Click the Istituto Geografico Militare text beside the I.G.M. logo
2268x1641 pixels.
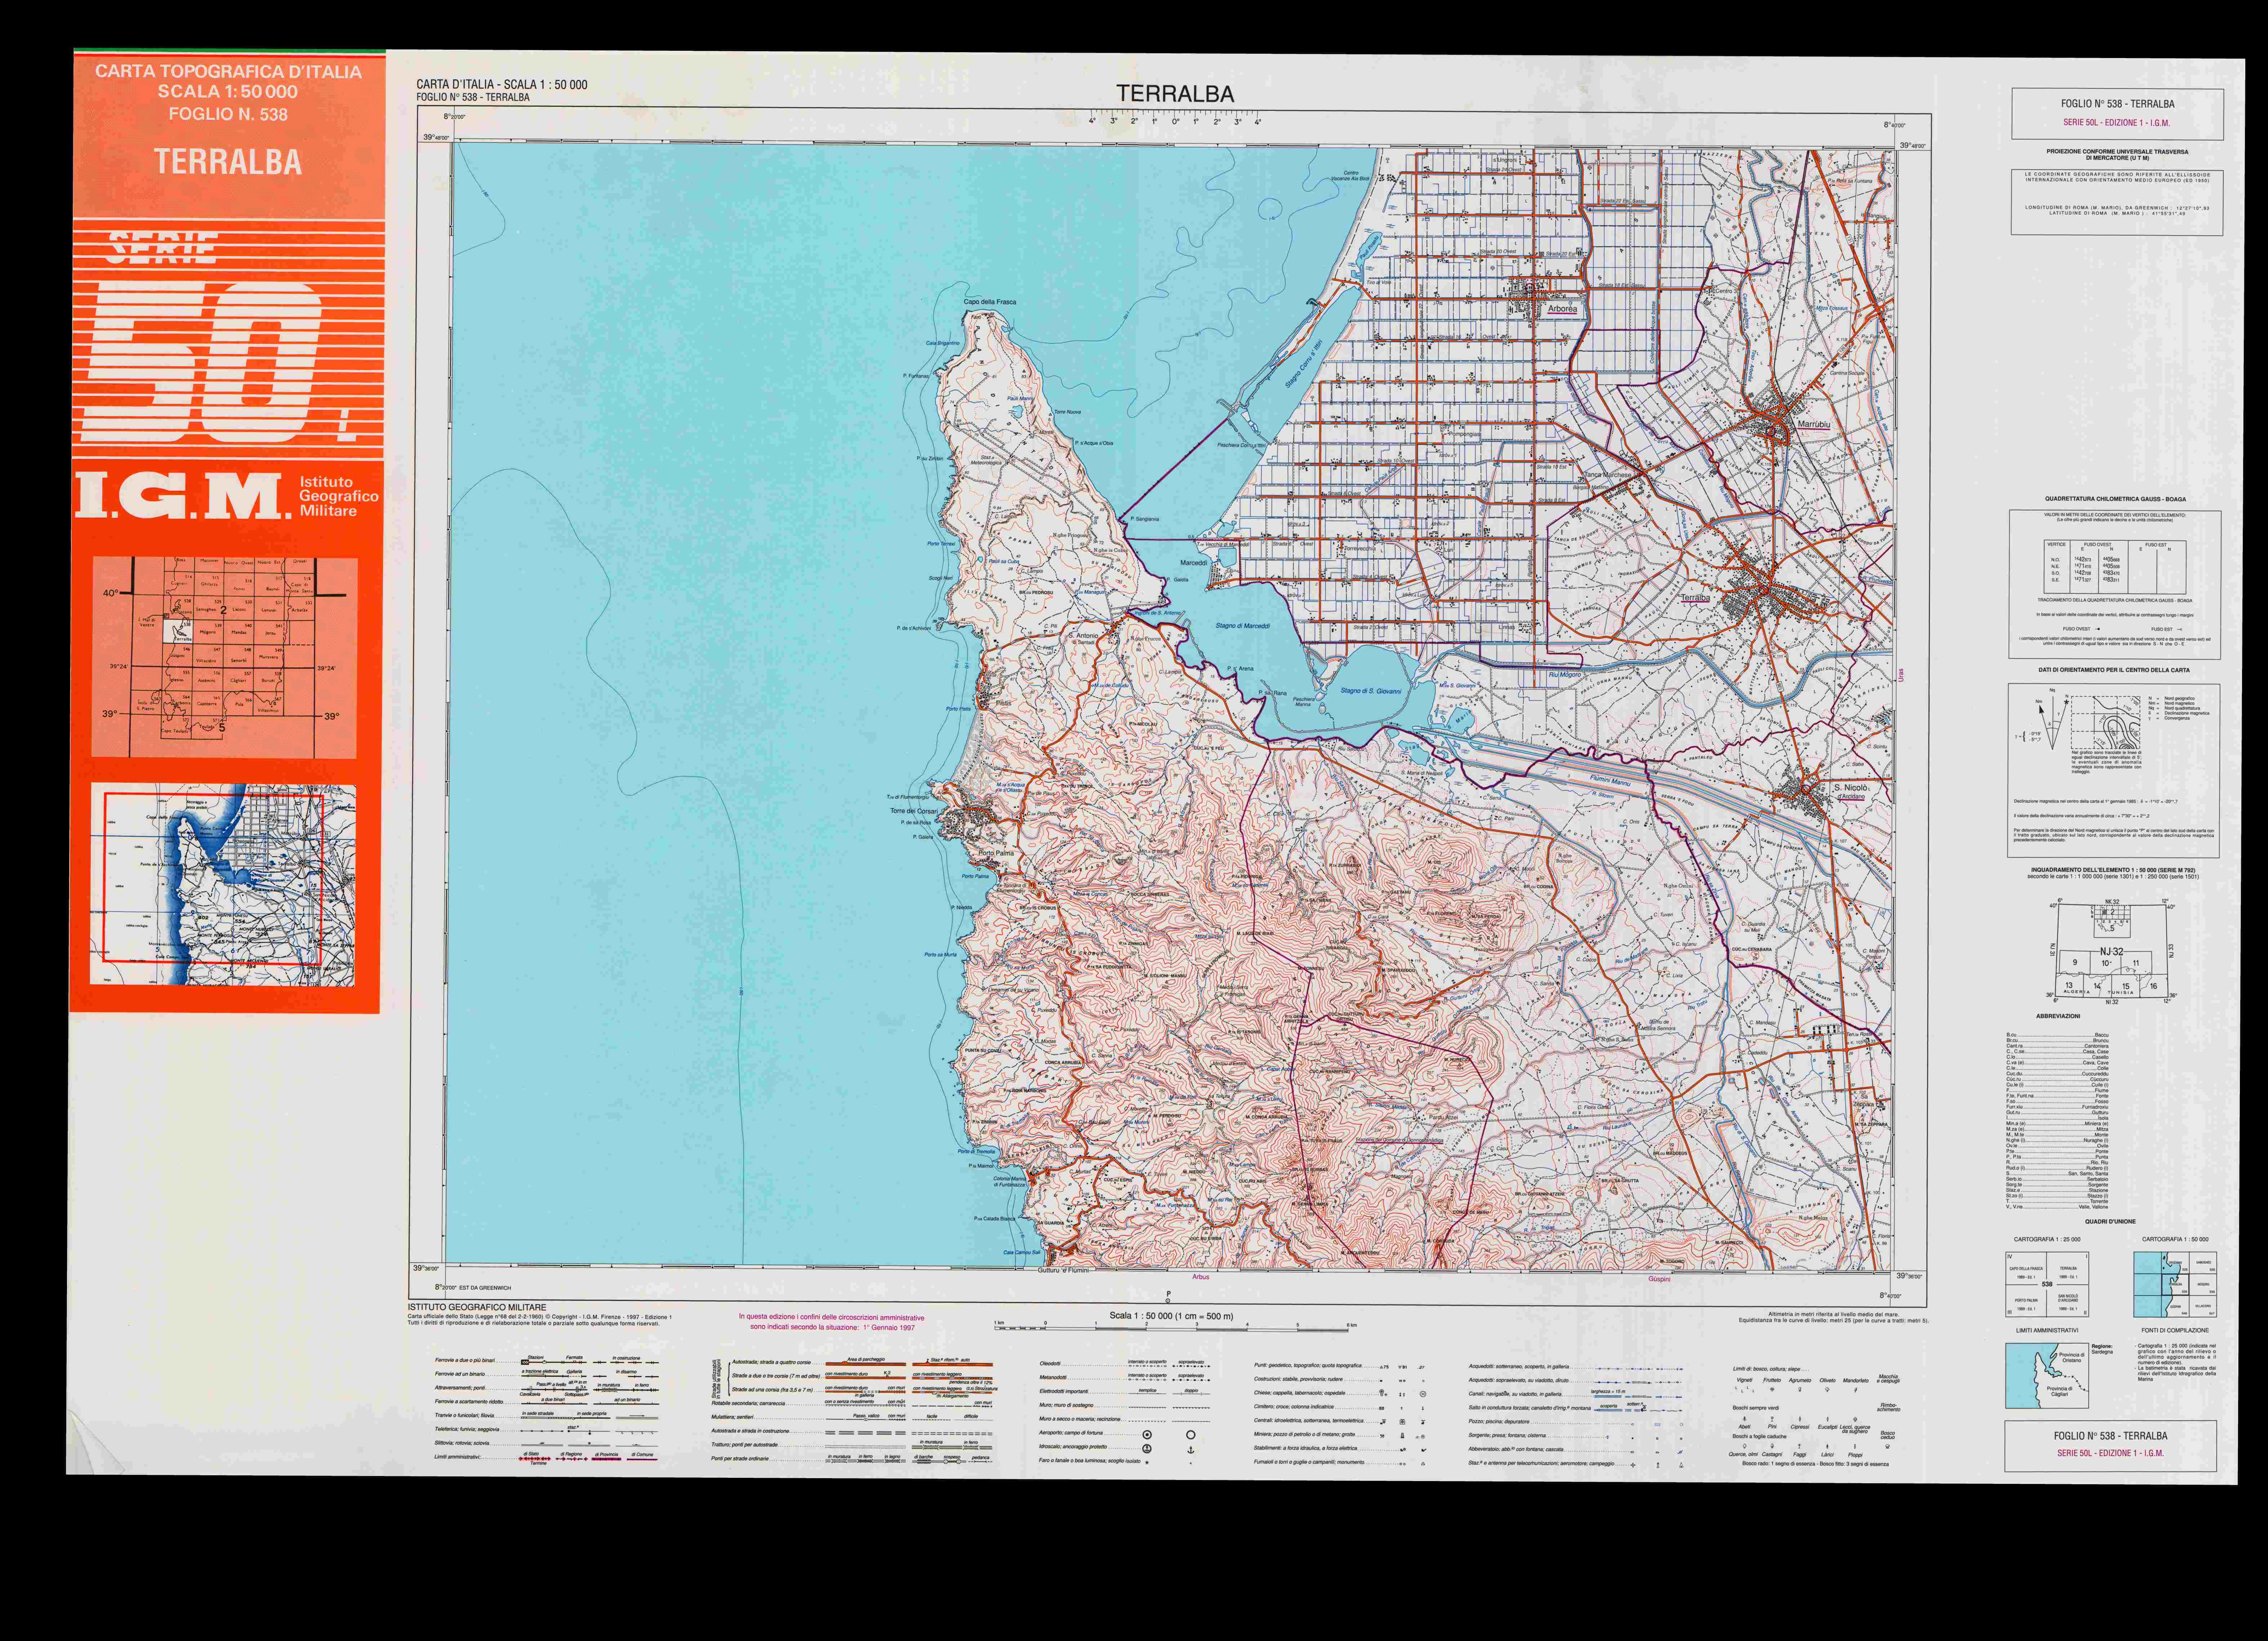click(339, 496)
